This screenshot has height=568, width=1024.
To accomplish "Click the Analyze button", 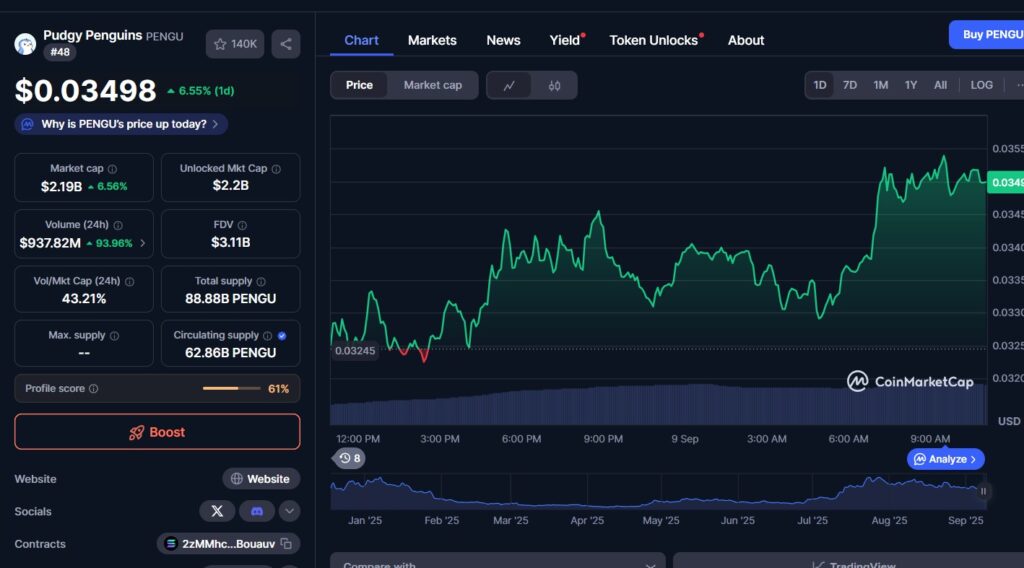I will [x=945, y=459].
